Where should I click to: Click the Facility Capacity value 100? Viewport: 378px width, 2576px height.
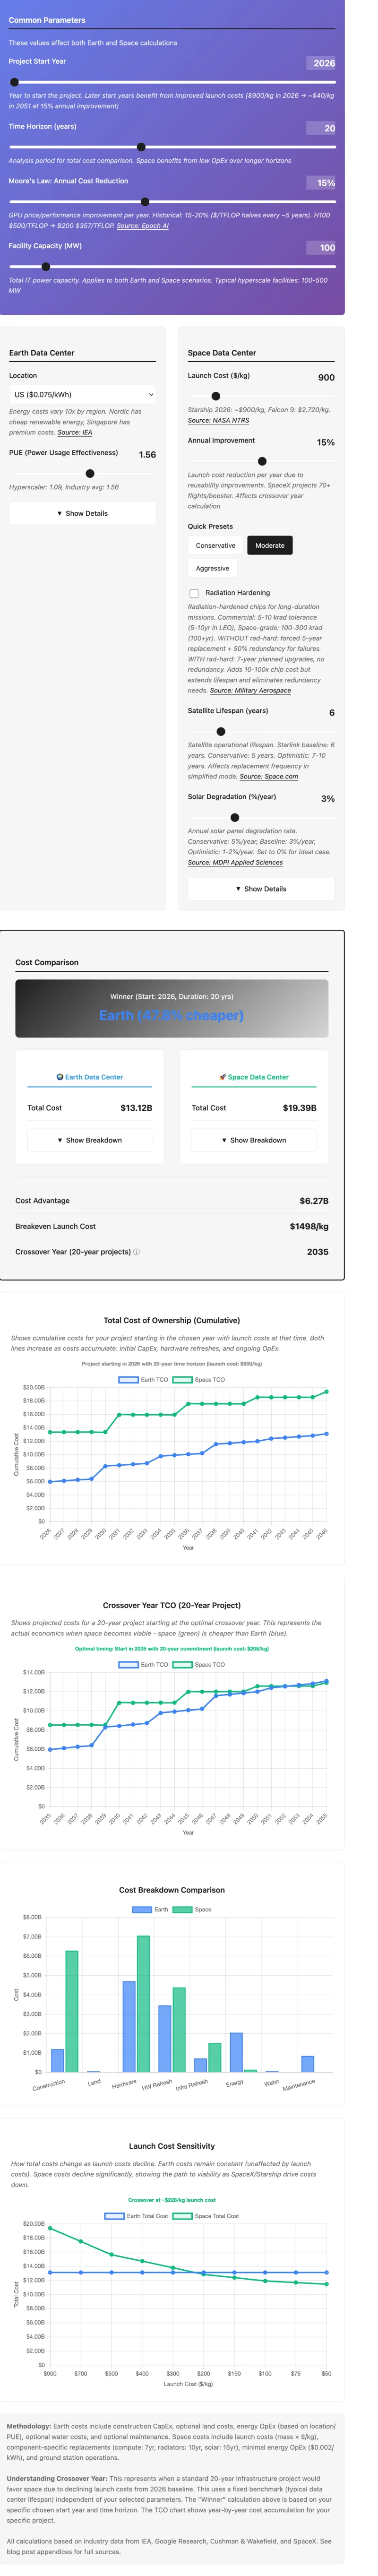tap(321, 248)
